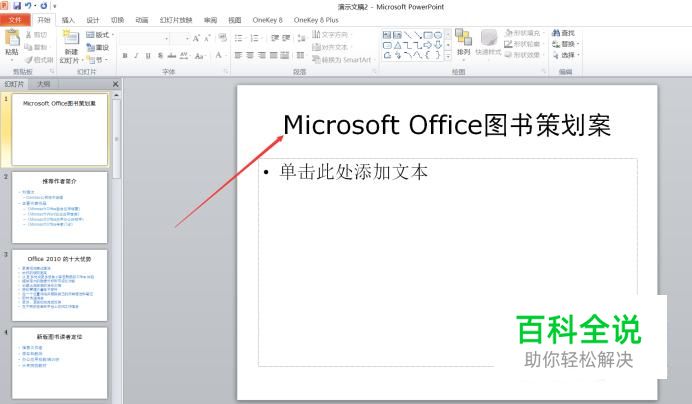Increase font size with grow font icon

[x=196, y=39]
